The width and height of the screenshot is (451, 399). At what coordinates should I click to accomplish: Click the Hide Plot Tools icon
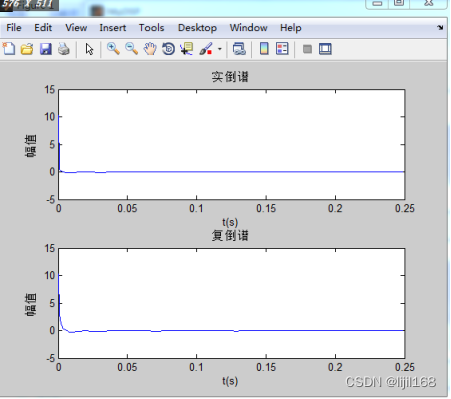307,49
